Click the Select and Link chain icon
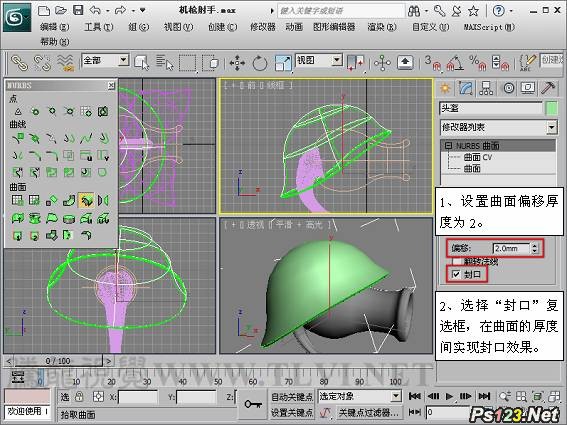This screenshot has width=567, height=425. [x=19, y=63]
